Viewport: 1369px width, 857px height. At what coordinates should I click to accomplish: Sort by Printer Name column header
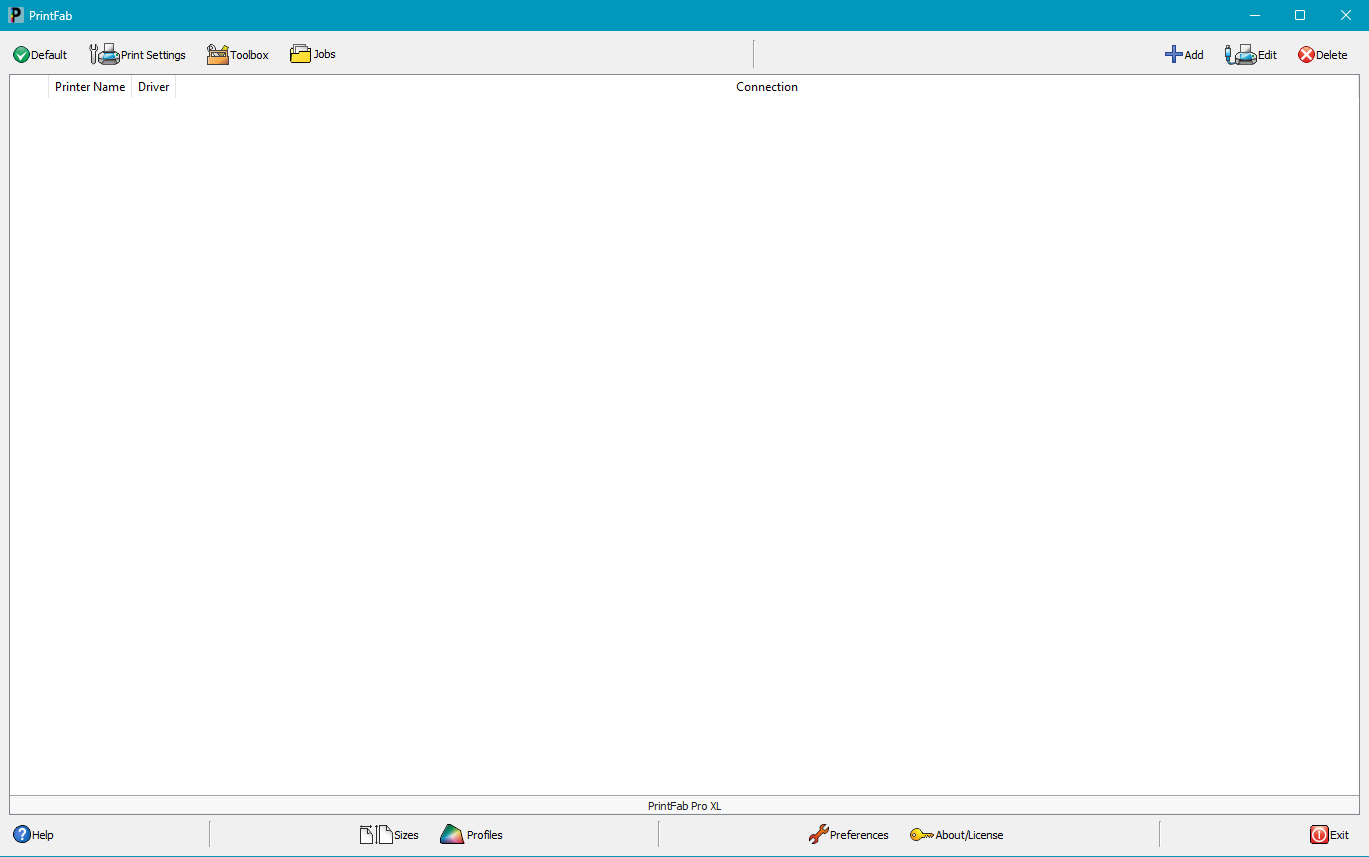coord(90,87)
